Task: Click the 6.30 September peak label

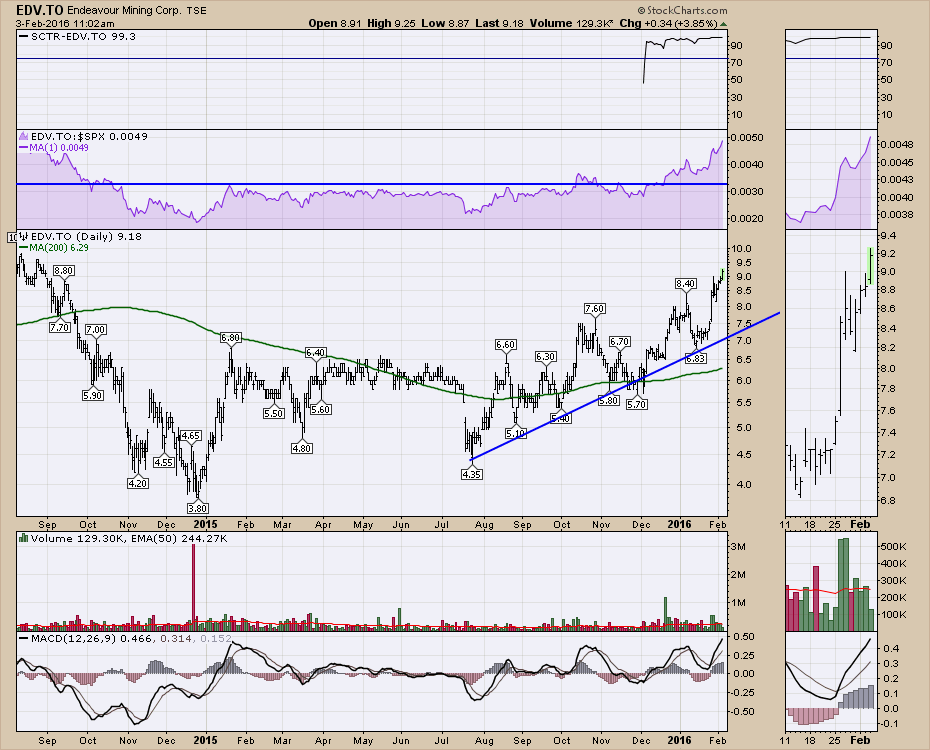Action: pyautogui.click(x=545, y=356)
